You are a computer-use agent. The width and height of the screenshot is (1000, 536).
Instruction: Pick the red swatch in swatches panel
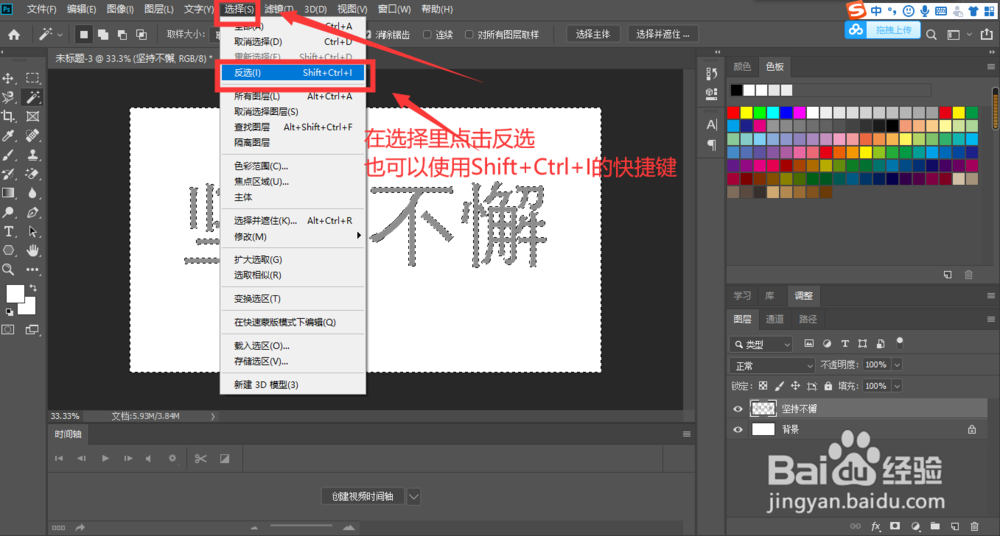pos(733,113)
